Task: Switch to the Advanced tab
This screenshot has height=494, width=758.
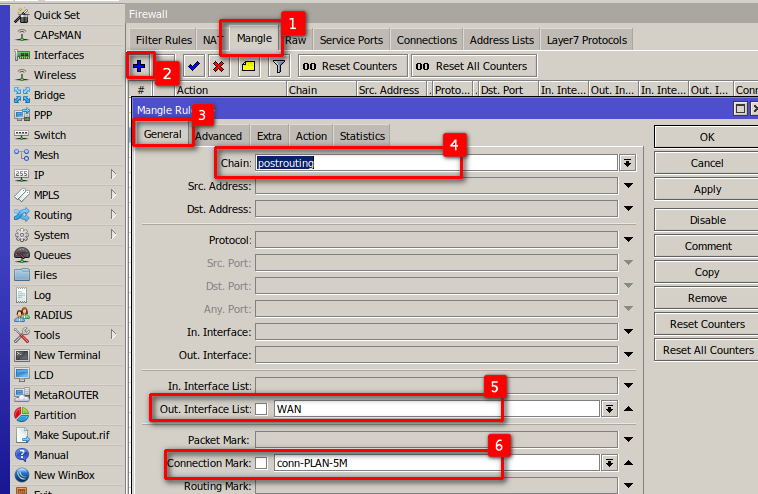Action: pyautogui.click(x=218, y=136)
